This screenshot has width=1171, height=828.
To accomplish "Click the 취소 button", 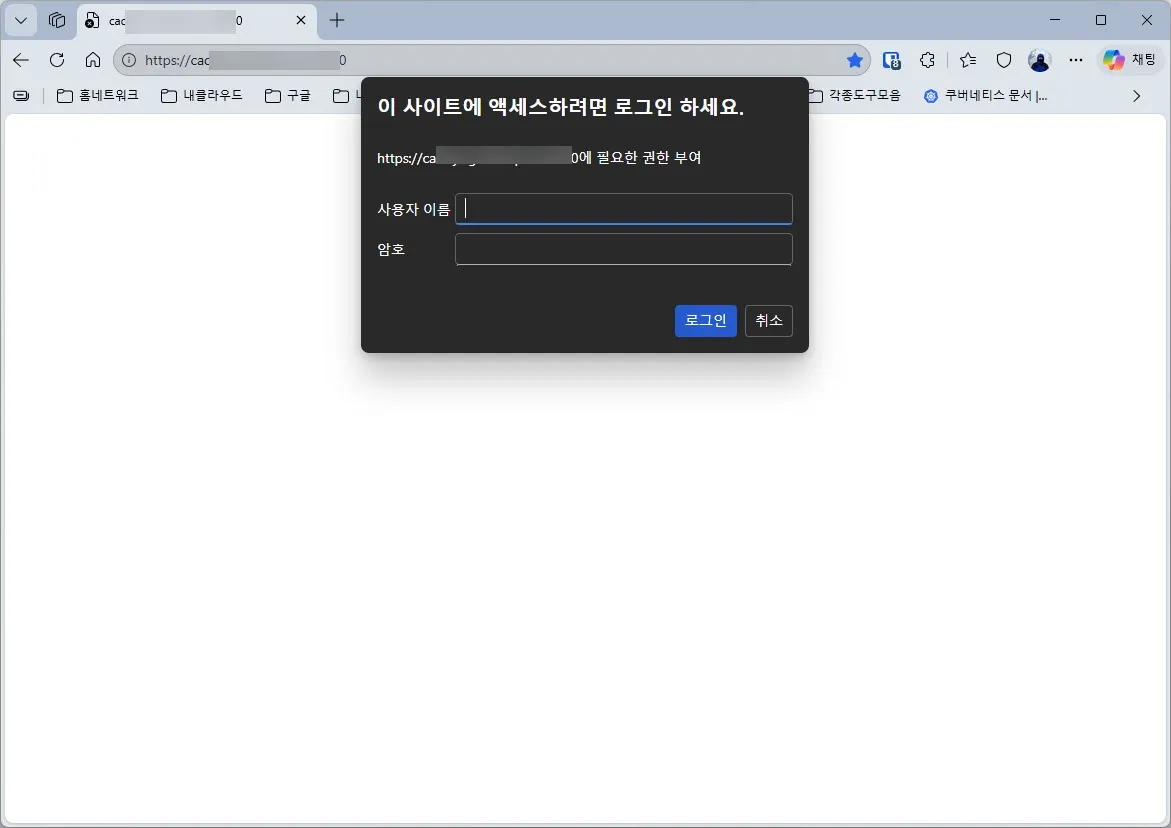I will [768, 321].
